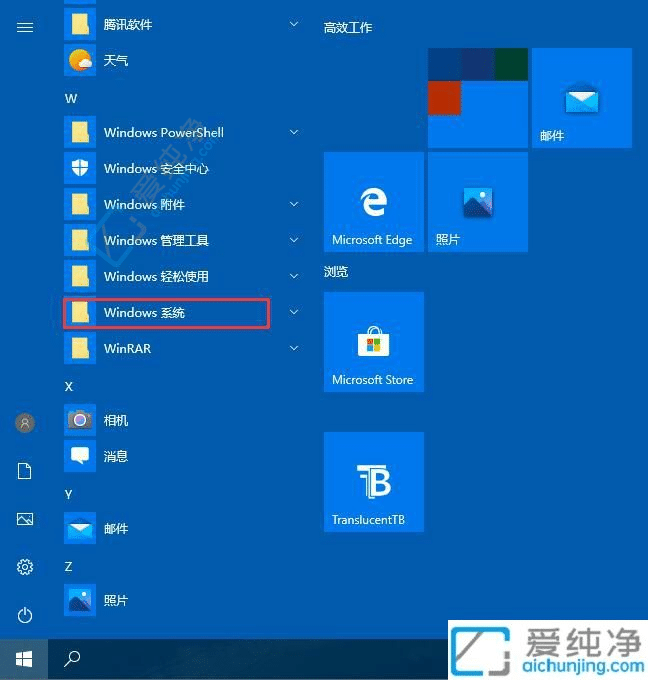Screen dimensions: 648x680
Task: Expand the Windows 轻松使用 chevron
Action: point(294,276)
